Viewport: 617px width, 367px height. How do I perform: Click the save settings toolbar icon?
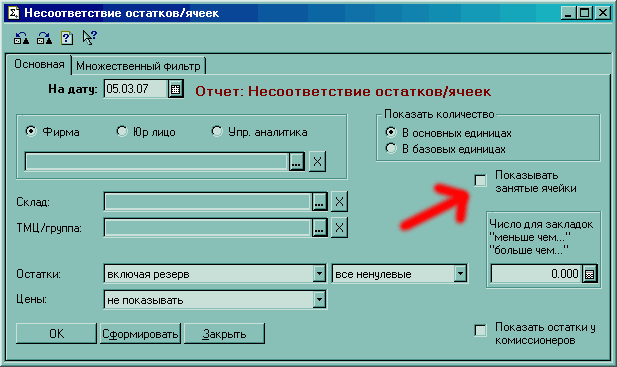pyautogui.click(x=44, y=38)
